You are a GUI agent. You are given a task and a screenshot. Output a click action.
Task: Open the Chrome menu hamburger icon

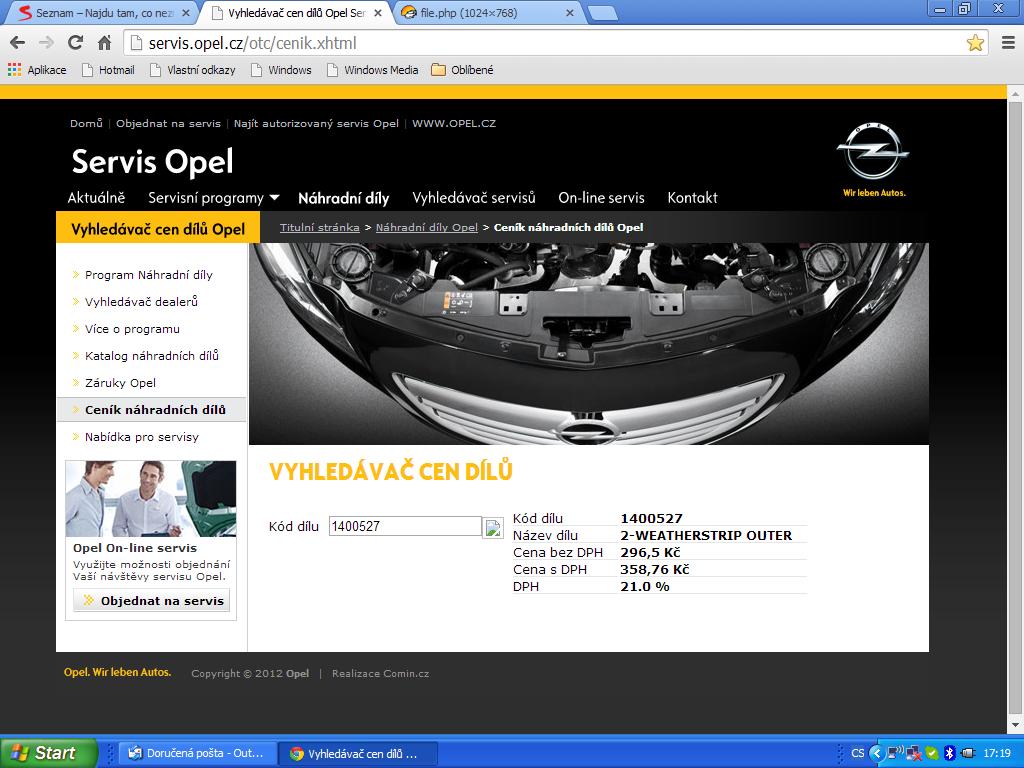click(1006, 43)
